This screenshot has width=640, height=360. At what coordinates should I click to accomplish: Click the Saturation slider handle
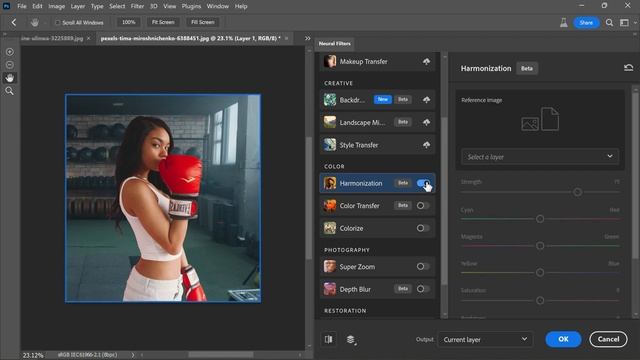(x=540, y=300)
